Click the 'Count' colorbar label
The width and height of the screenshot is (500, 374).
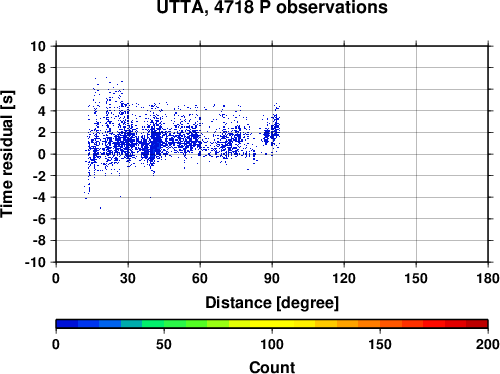(272, 367)
